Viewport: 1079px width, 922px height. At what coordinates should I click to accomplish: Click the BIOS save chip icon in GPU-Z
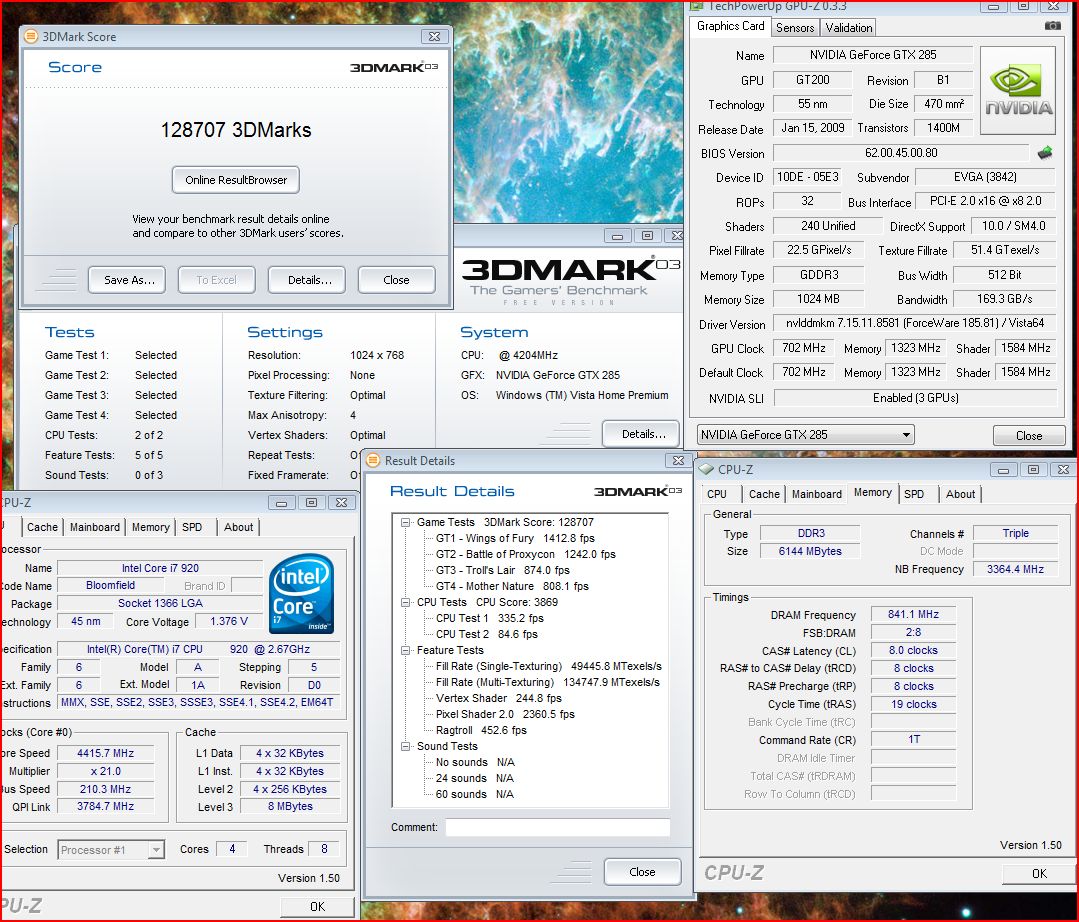pyautogui.click(x=1045, y=153)
